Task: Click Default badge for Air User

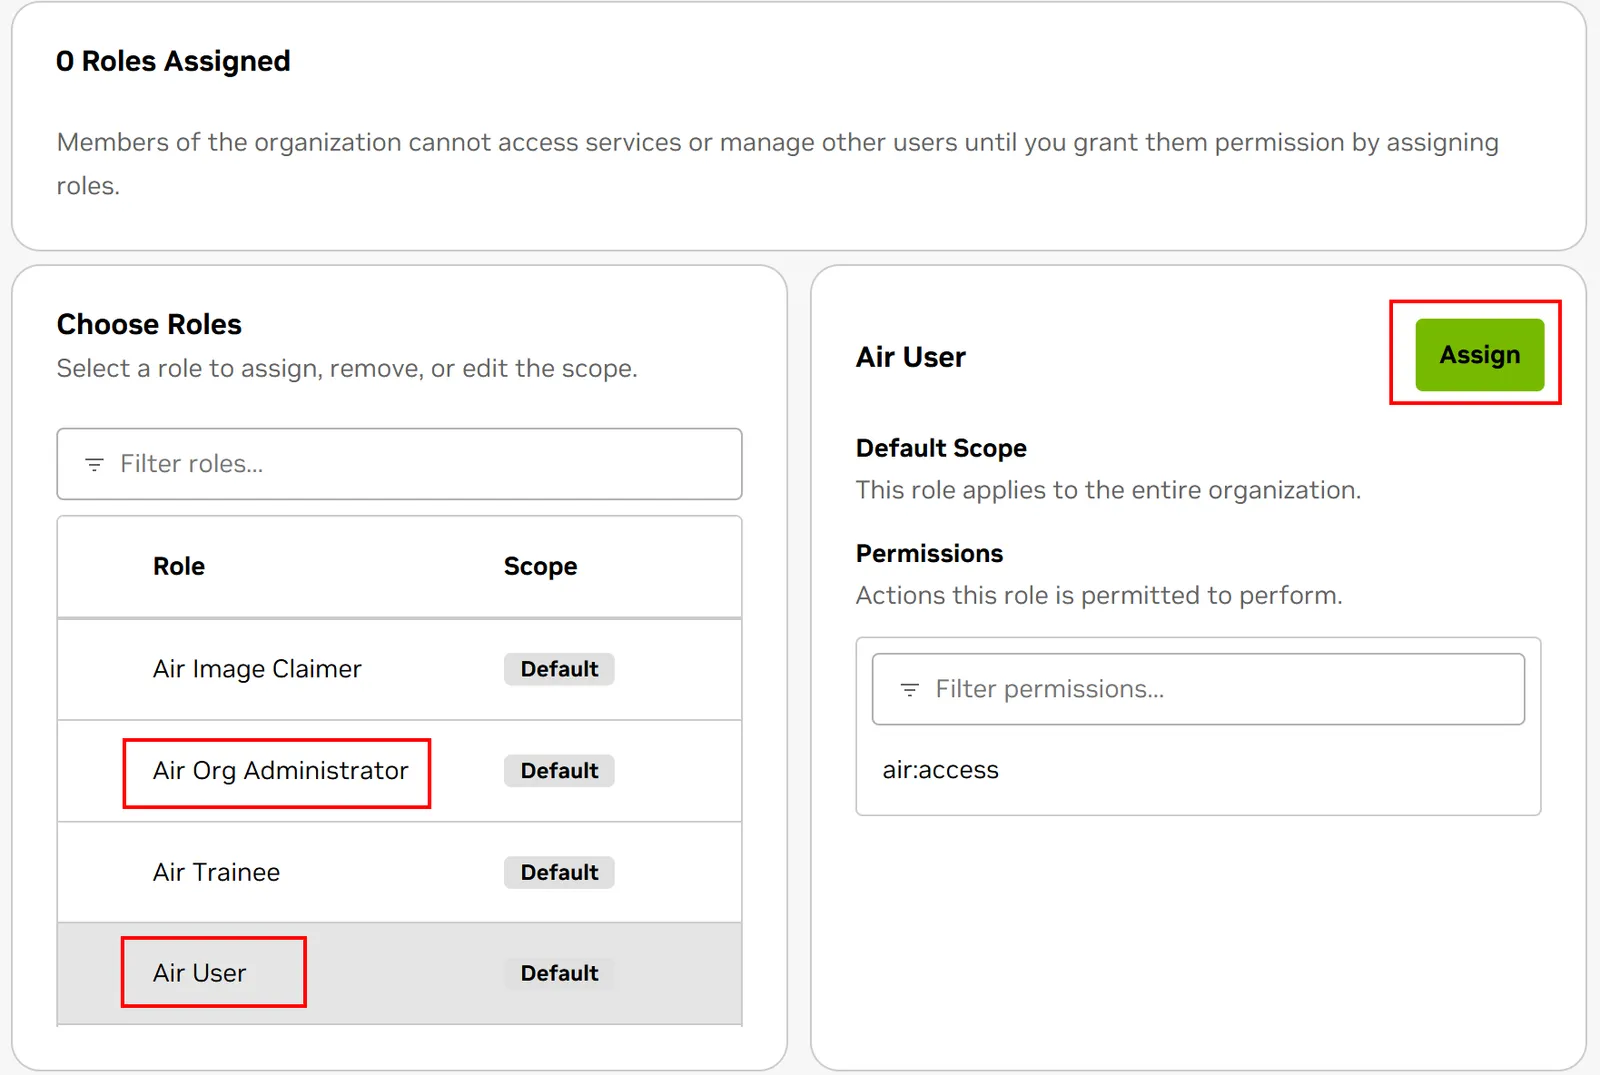Action: click(559, 973)
